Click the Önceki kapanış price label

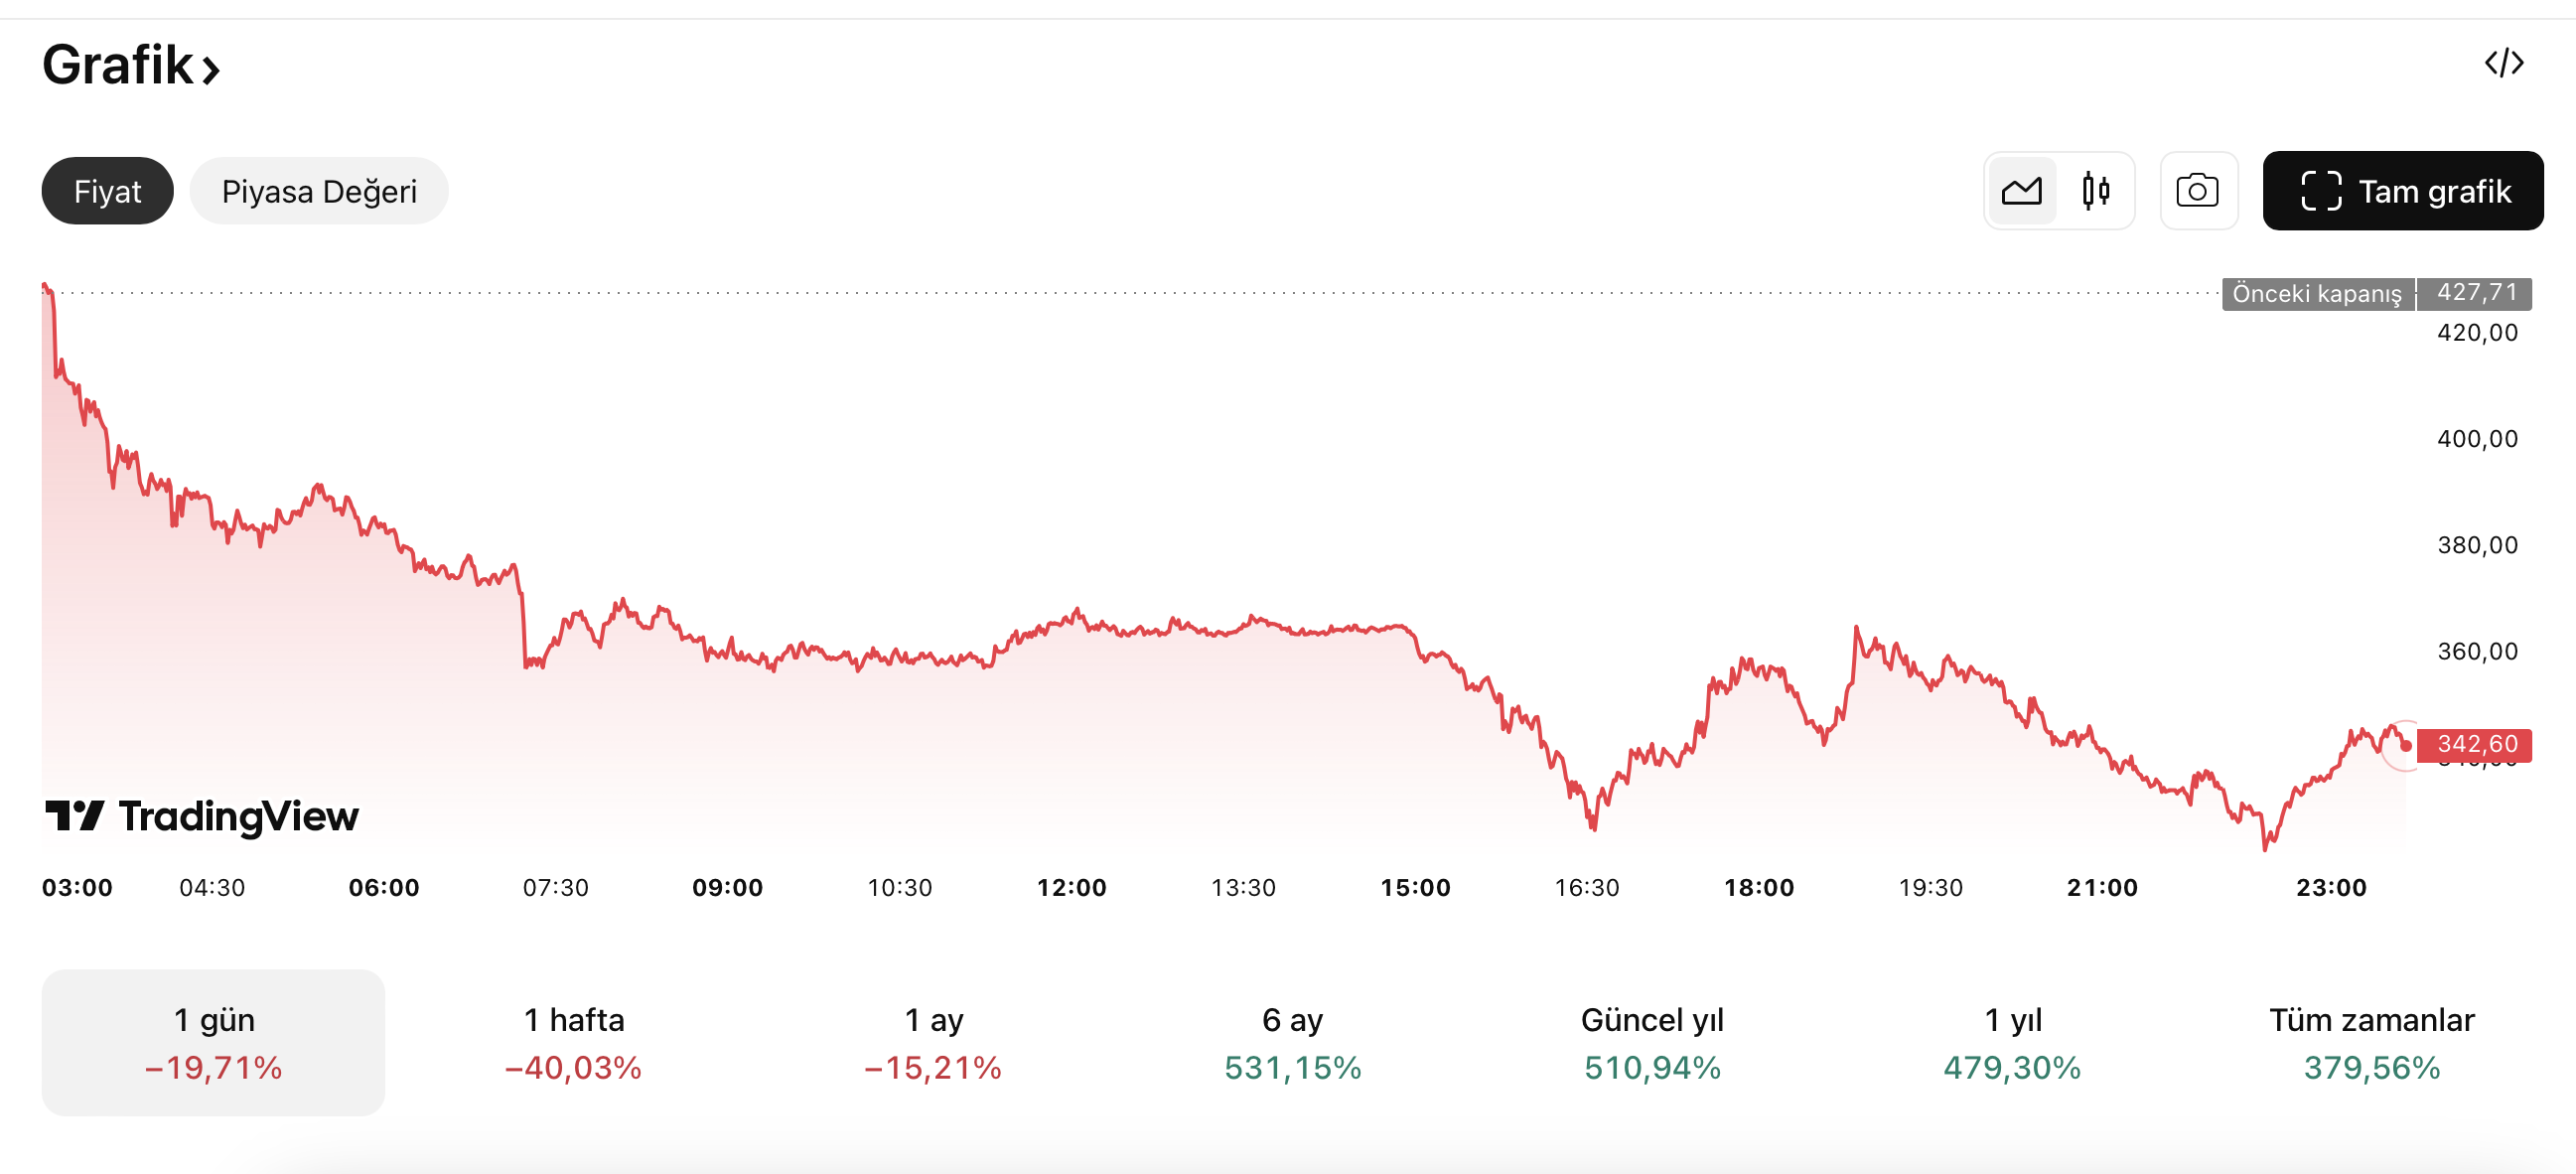(2316, 294)
